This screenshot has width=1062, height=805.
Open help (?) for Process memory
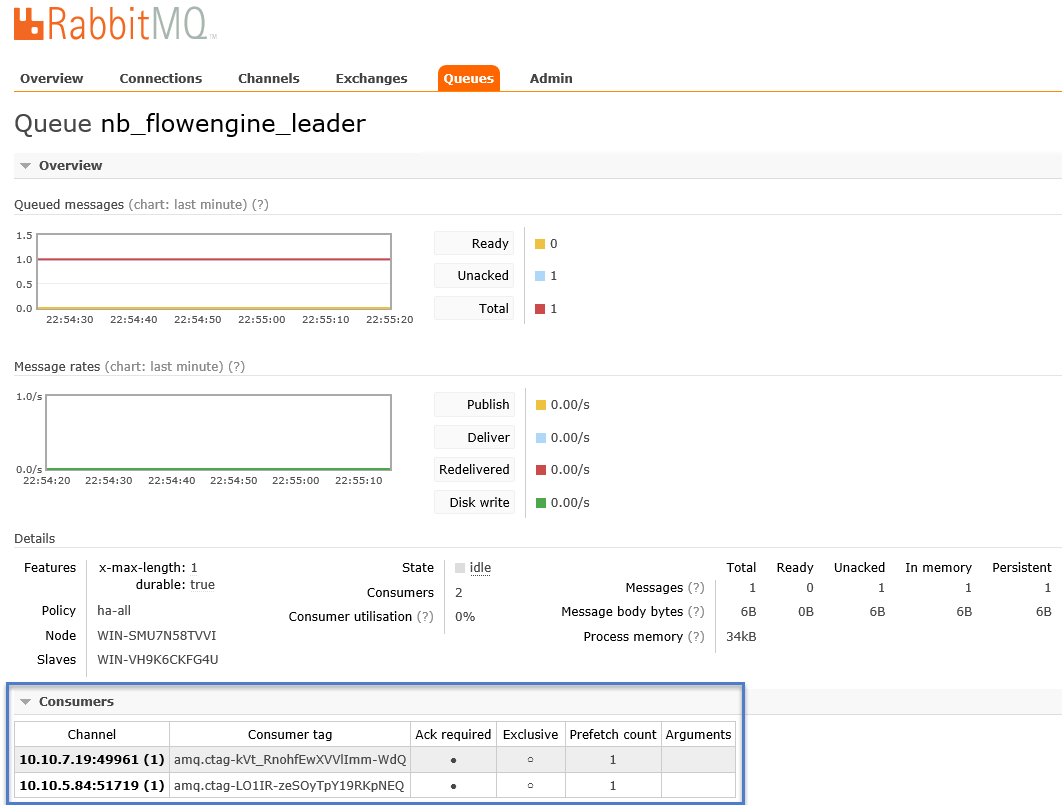(x=696, y=637)
